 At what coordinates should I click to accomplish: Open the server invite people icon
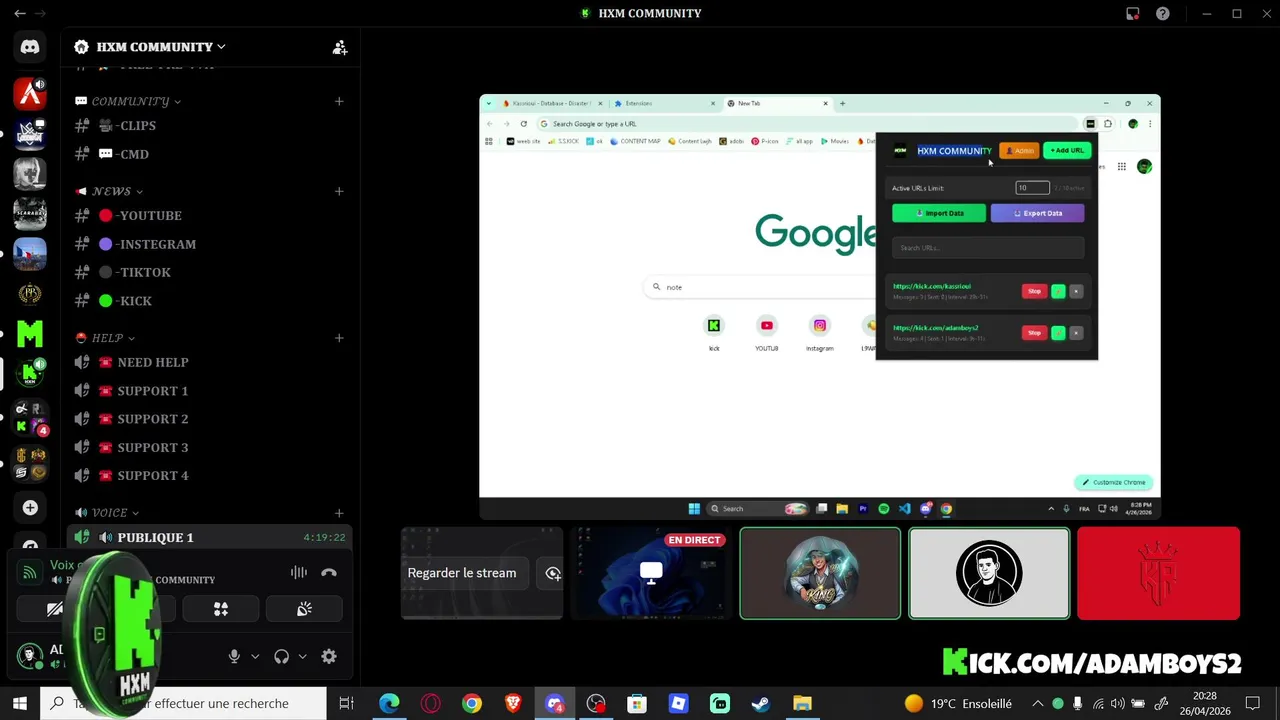tap(340, 47)
